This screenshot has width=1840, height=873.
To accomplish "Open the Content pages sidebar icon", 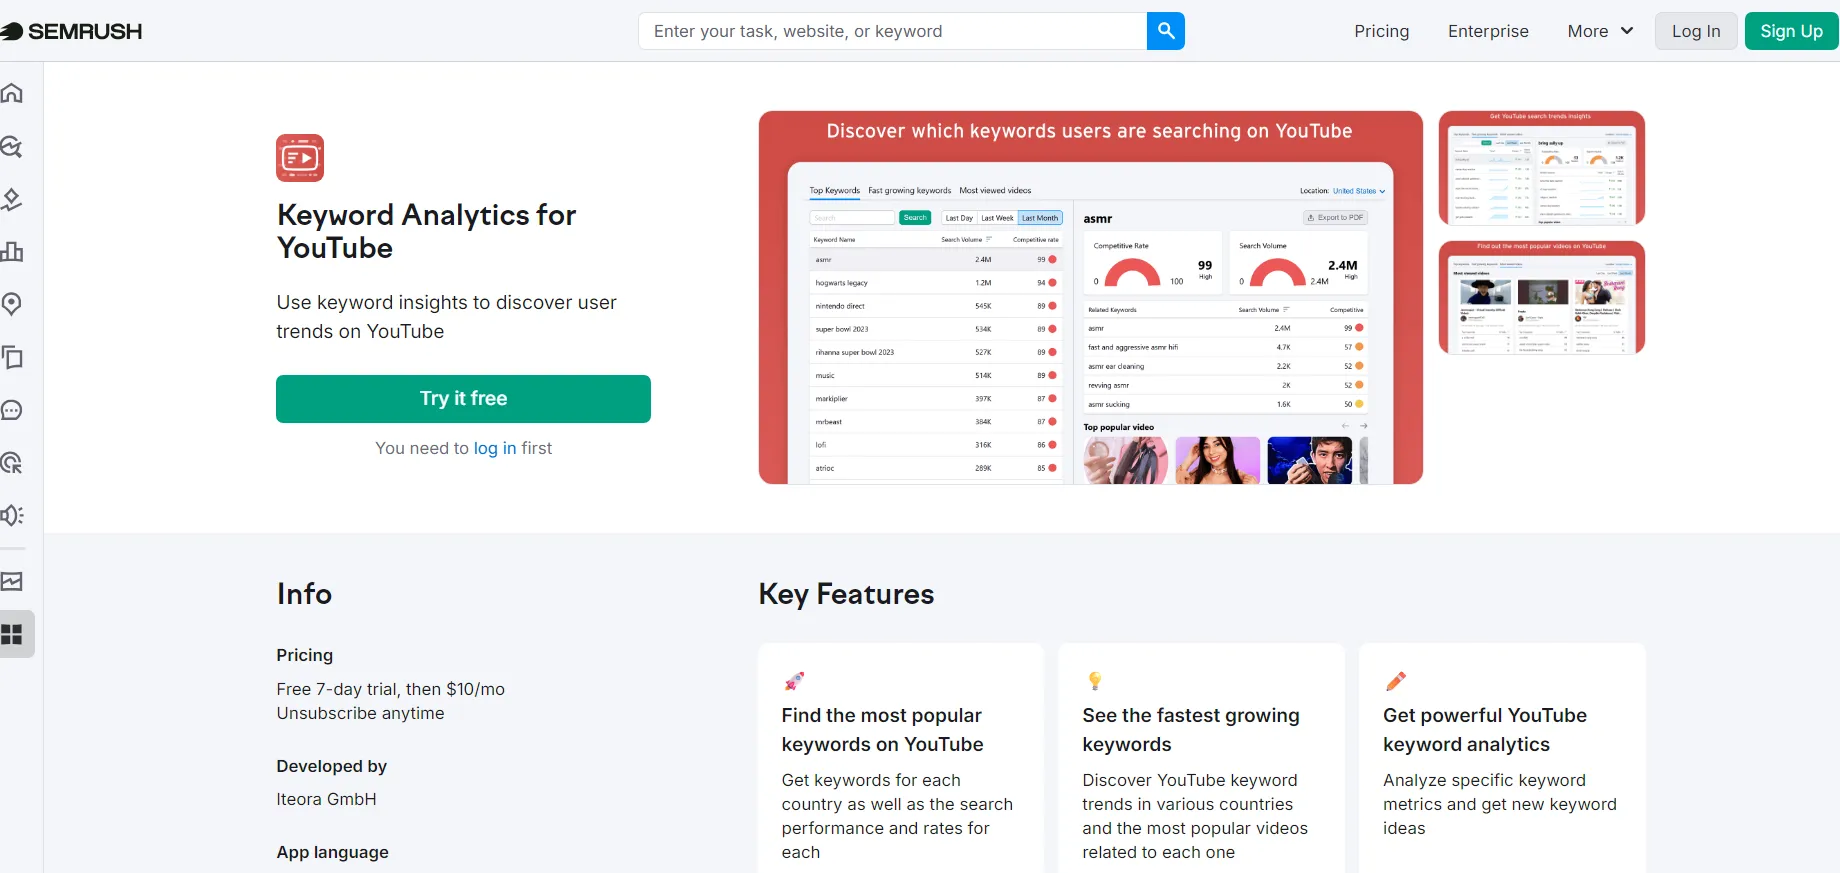I will (x=12, y=357).
